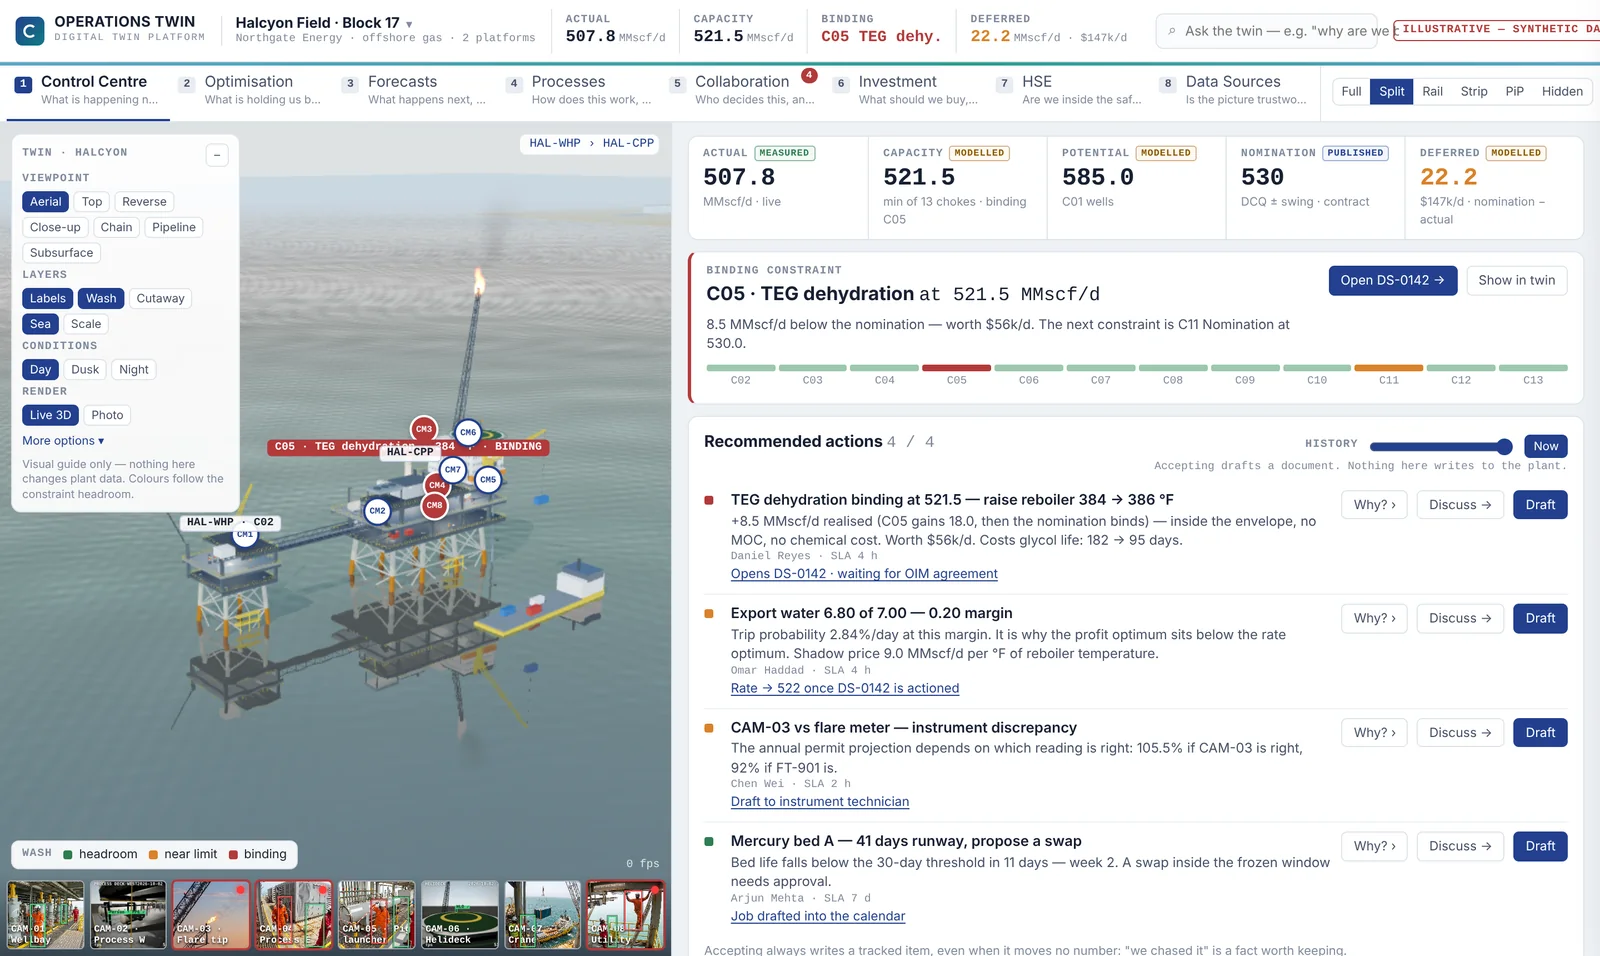
Task: Click the C05 binding constraint bar segment
Action: coord(956,368)
